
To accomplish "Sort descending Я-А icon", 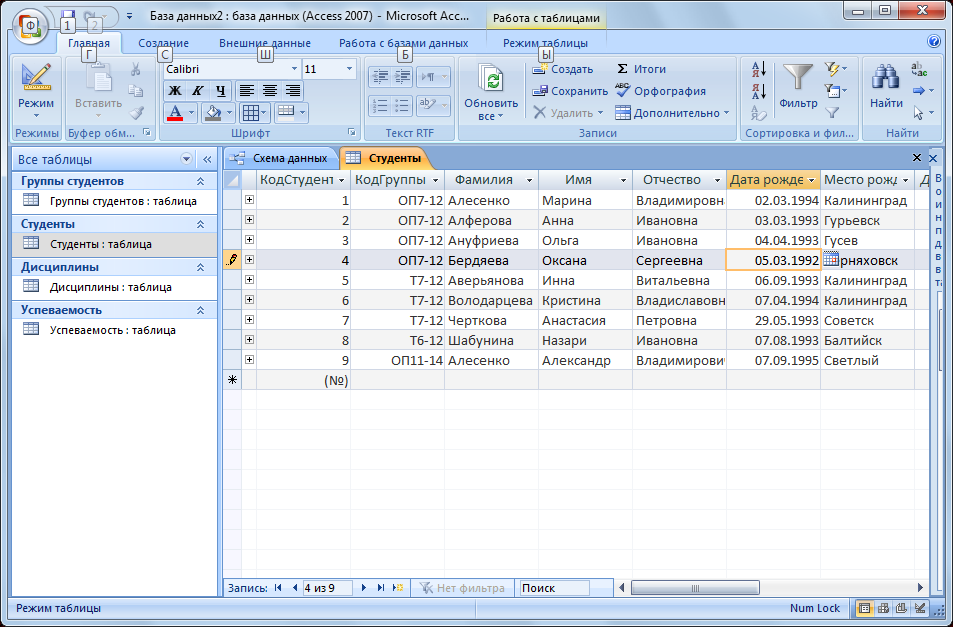I will [759, 91].
